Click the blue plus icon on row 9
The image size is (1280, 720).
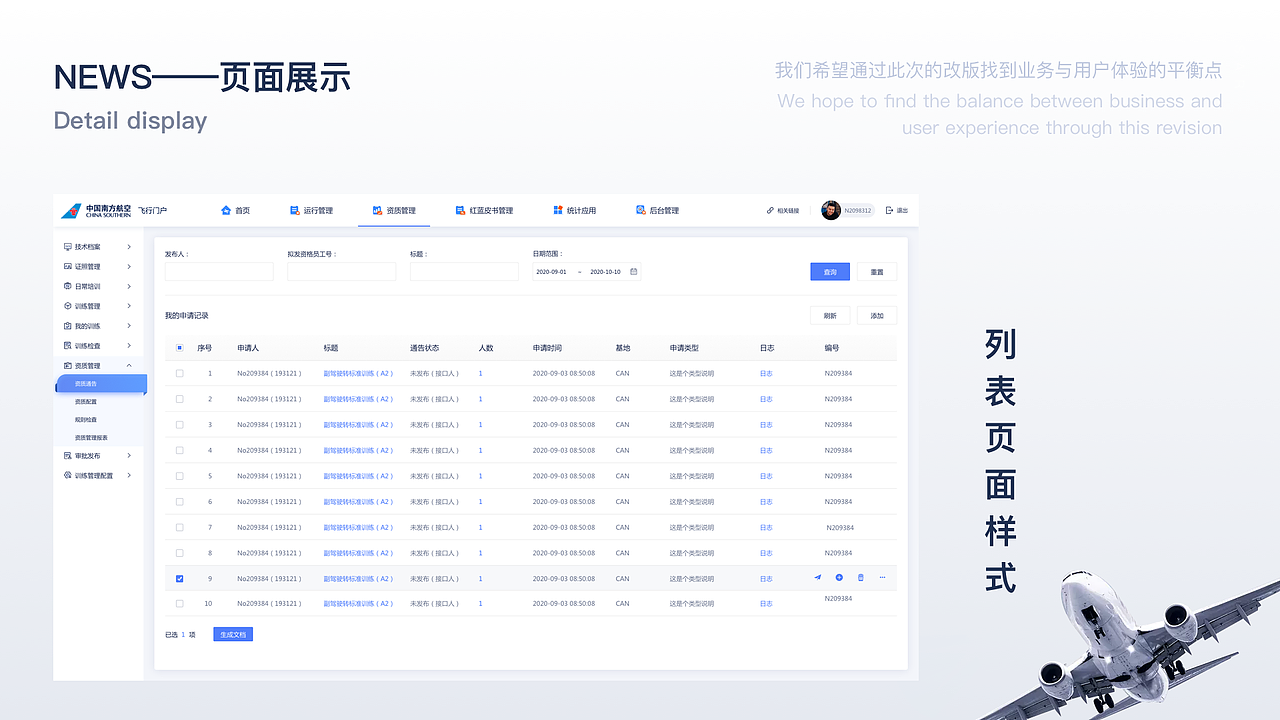pyautogui.click(x=839, y=577)
